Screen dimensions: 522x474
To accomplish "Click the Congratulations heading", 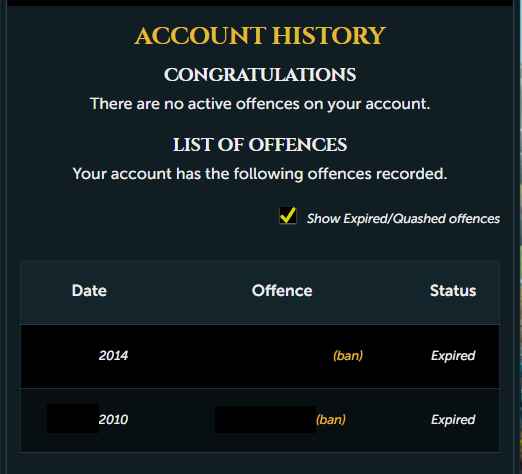I will [260, 75].
